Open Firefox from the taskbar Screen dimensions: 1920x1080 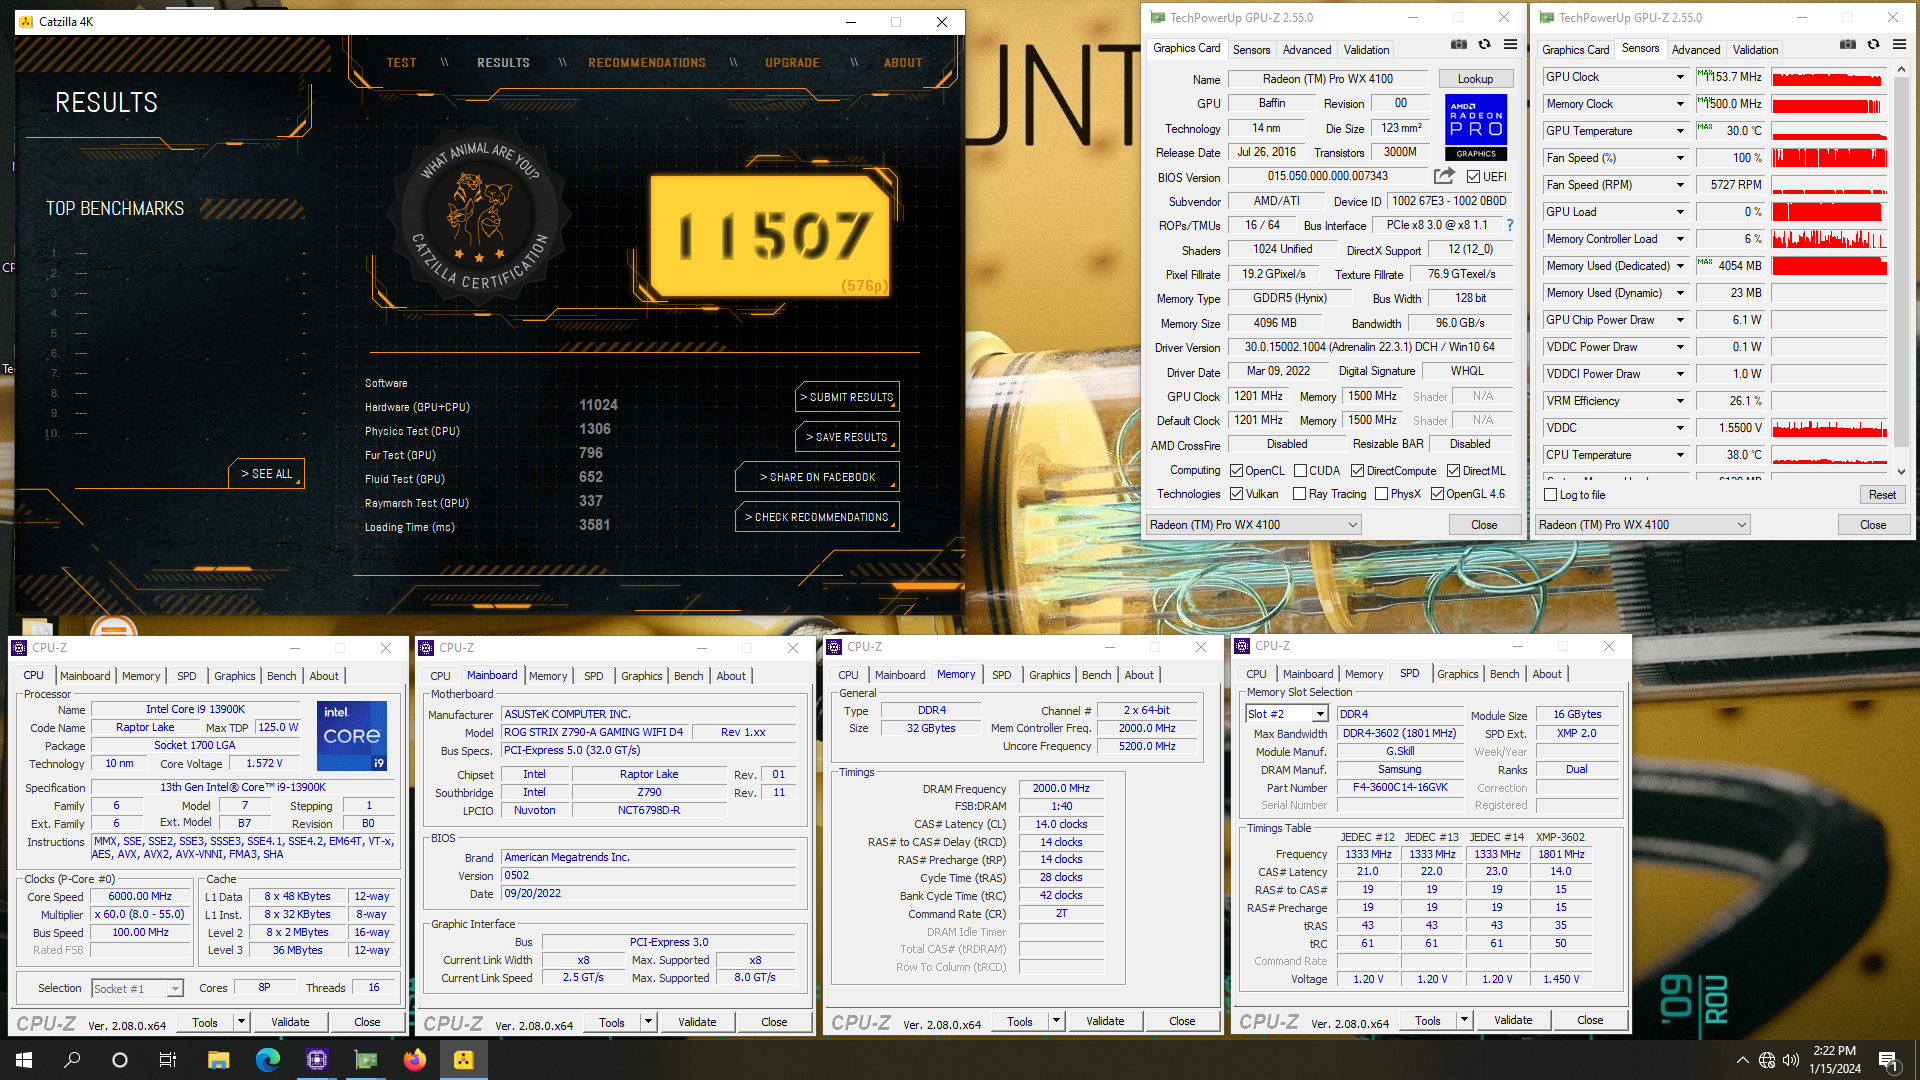pos(414,1060)
